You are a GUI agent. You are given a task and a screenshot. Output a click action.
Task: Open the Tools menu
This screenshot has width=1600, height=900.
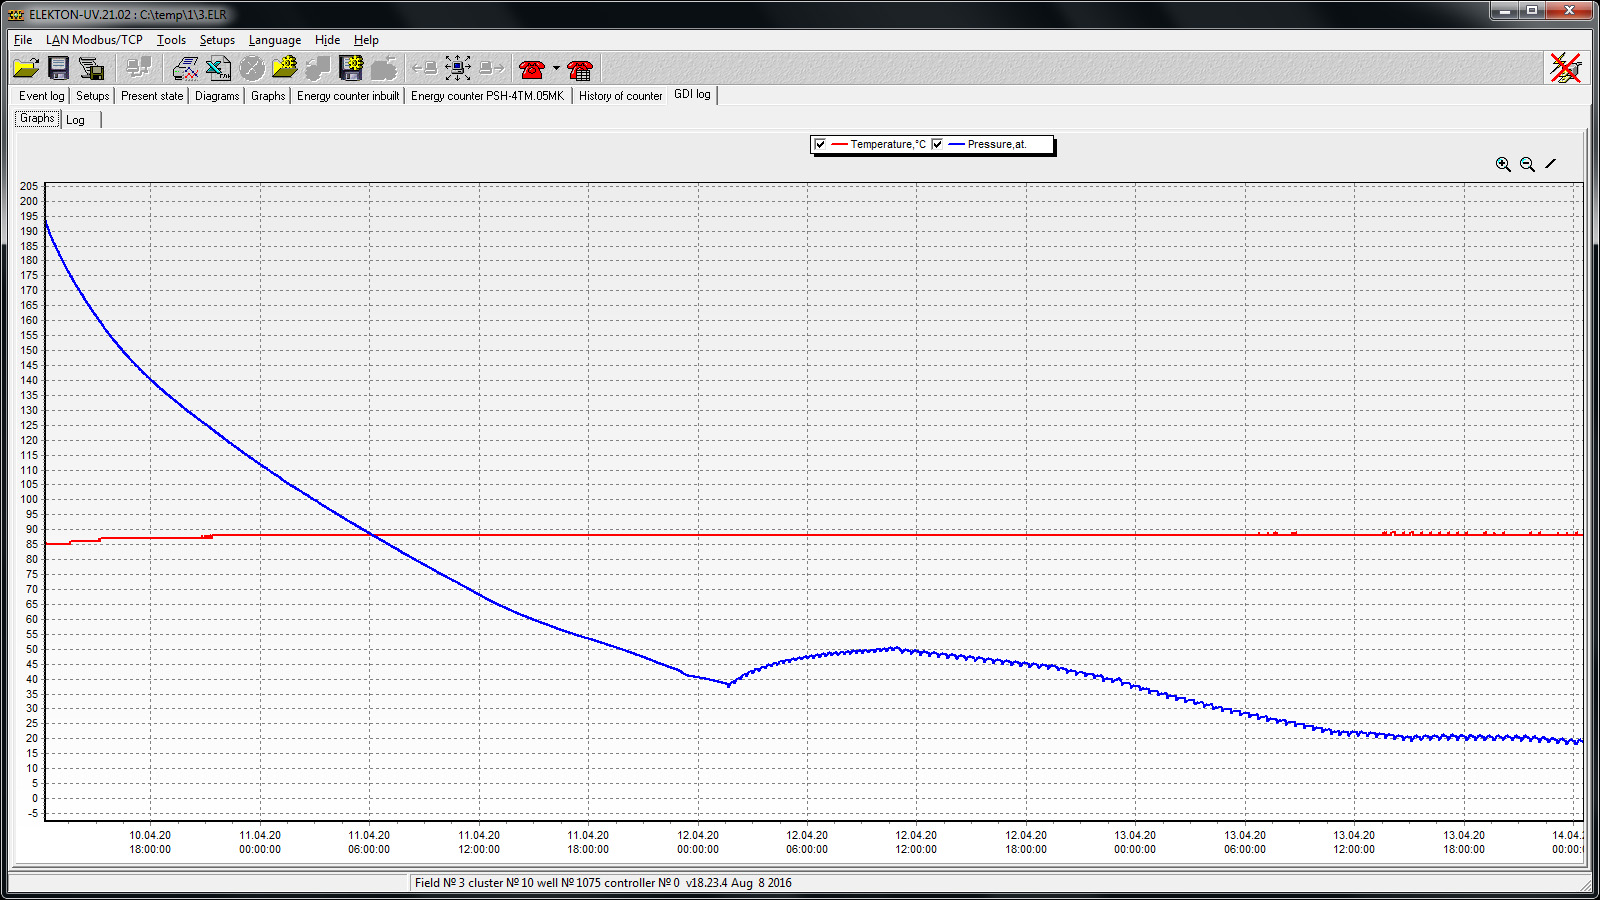171,40
